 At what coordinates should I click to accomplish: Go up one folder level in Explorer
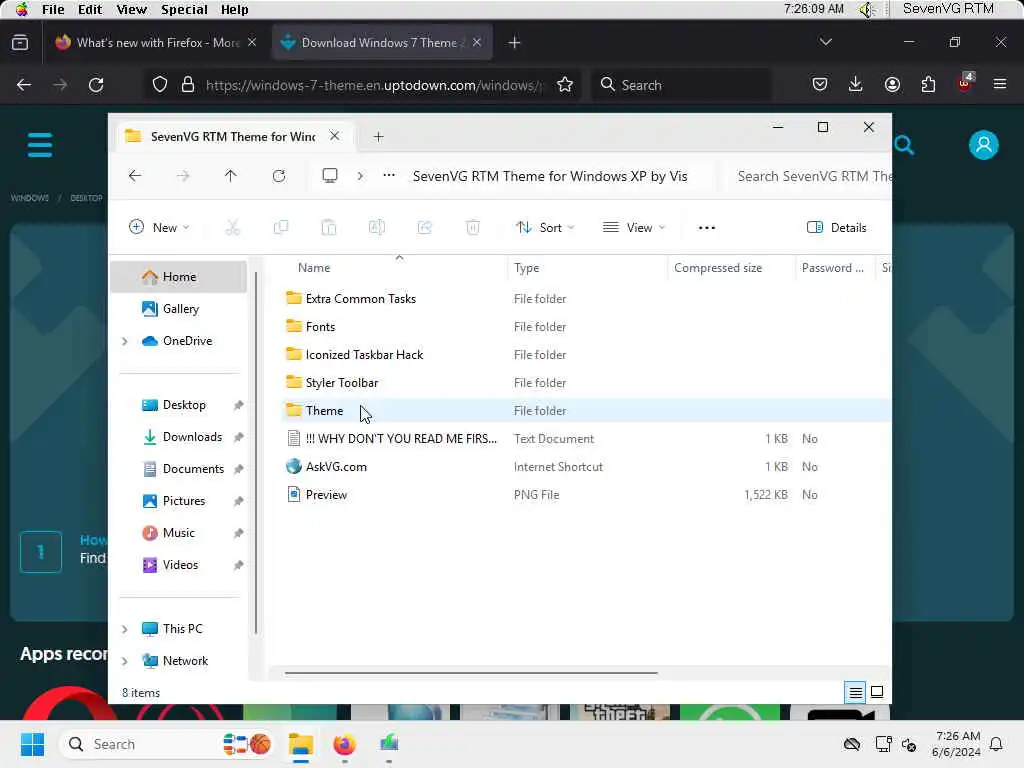pos(231,176)
